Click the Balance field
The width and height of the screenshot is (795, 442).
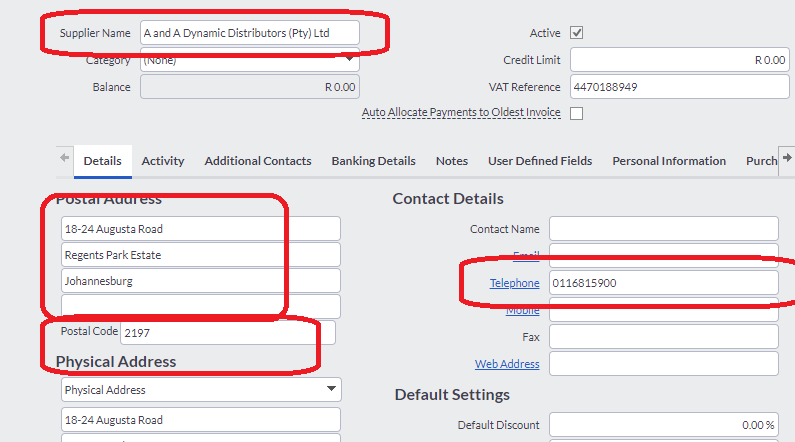point(250,87)
